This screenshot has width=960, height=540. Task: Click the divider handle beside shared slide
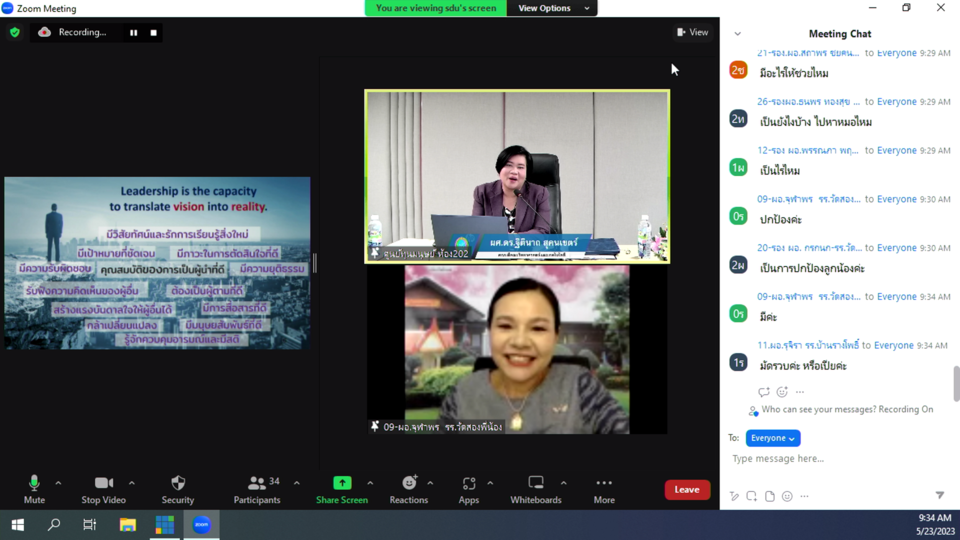click(x=315, y=263)
